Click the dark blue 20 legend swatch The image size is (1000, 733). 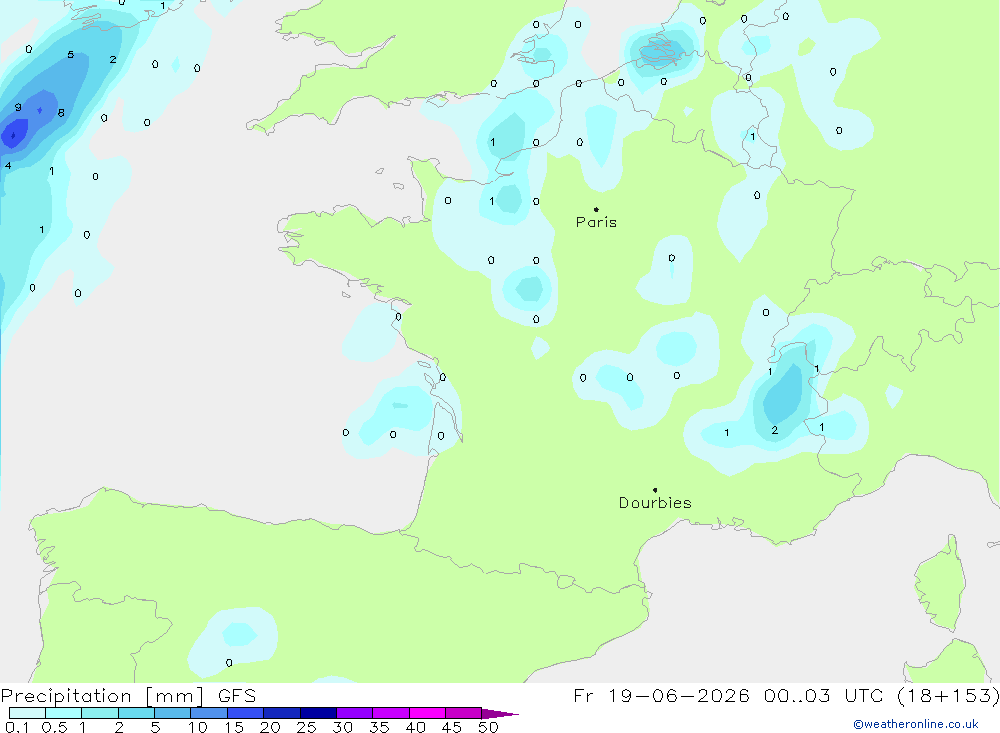tap(281, 713)
